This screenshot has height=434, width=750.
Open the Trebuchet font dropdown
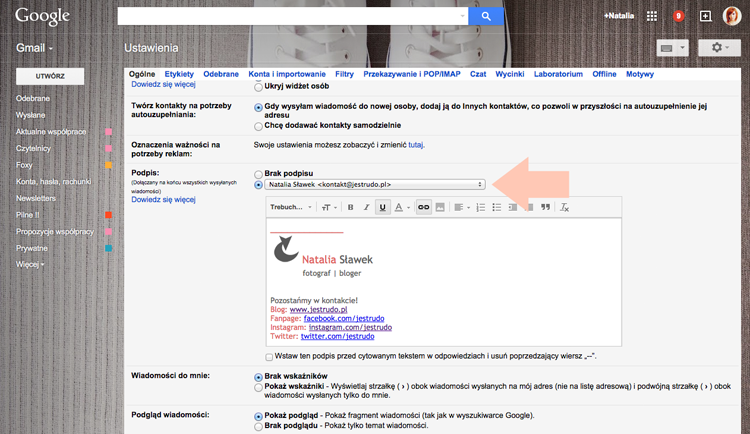(x=291, y=207)
